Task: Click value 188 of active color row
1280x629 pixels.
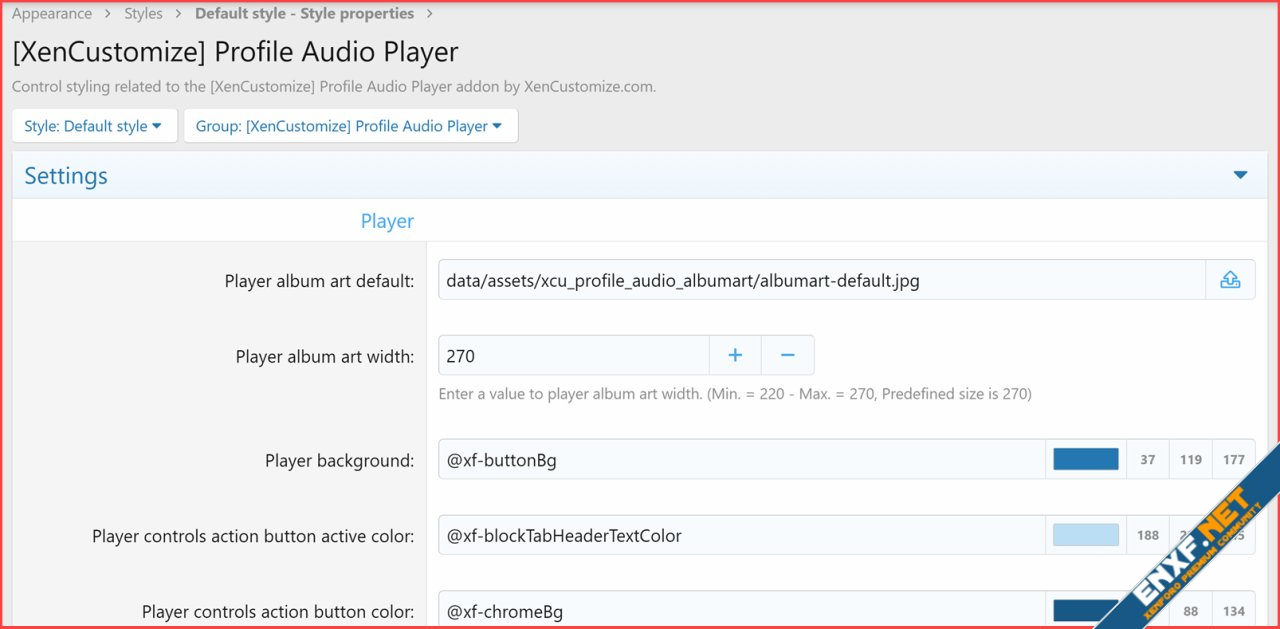Action: [x=1148, y=535]
